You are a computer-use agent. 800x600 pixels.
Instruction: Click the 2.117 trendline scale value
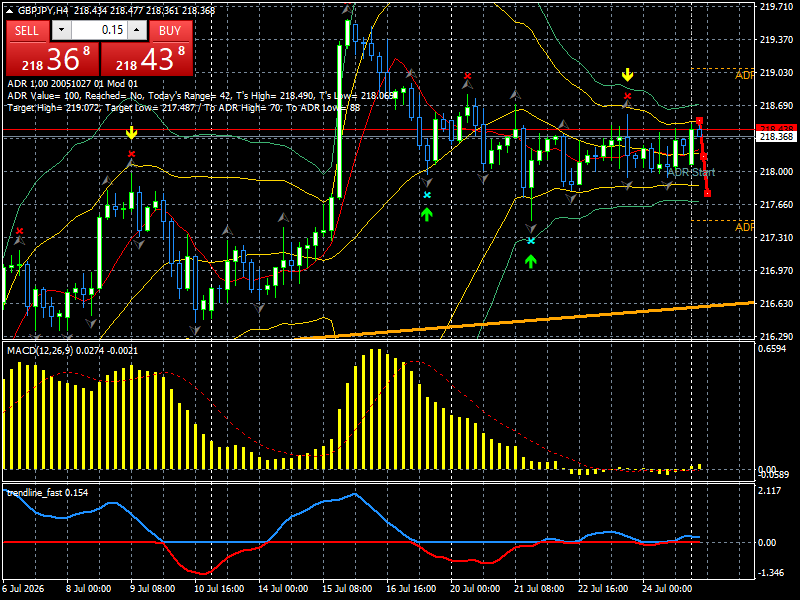click(769, 491)
